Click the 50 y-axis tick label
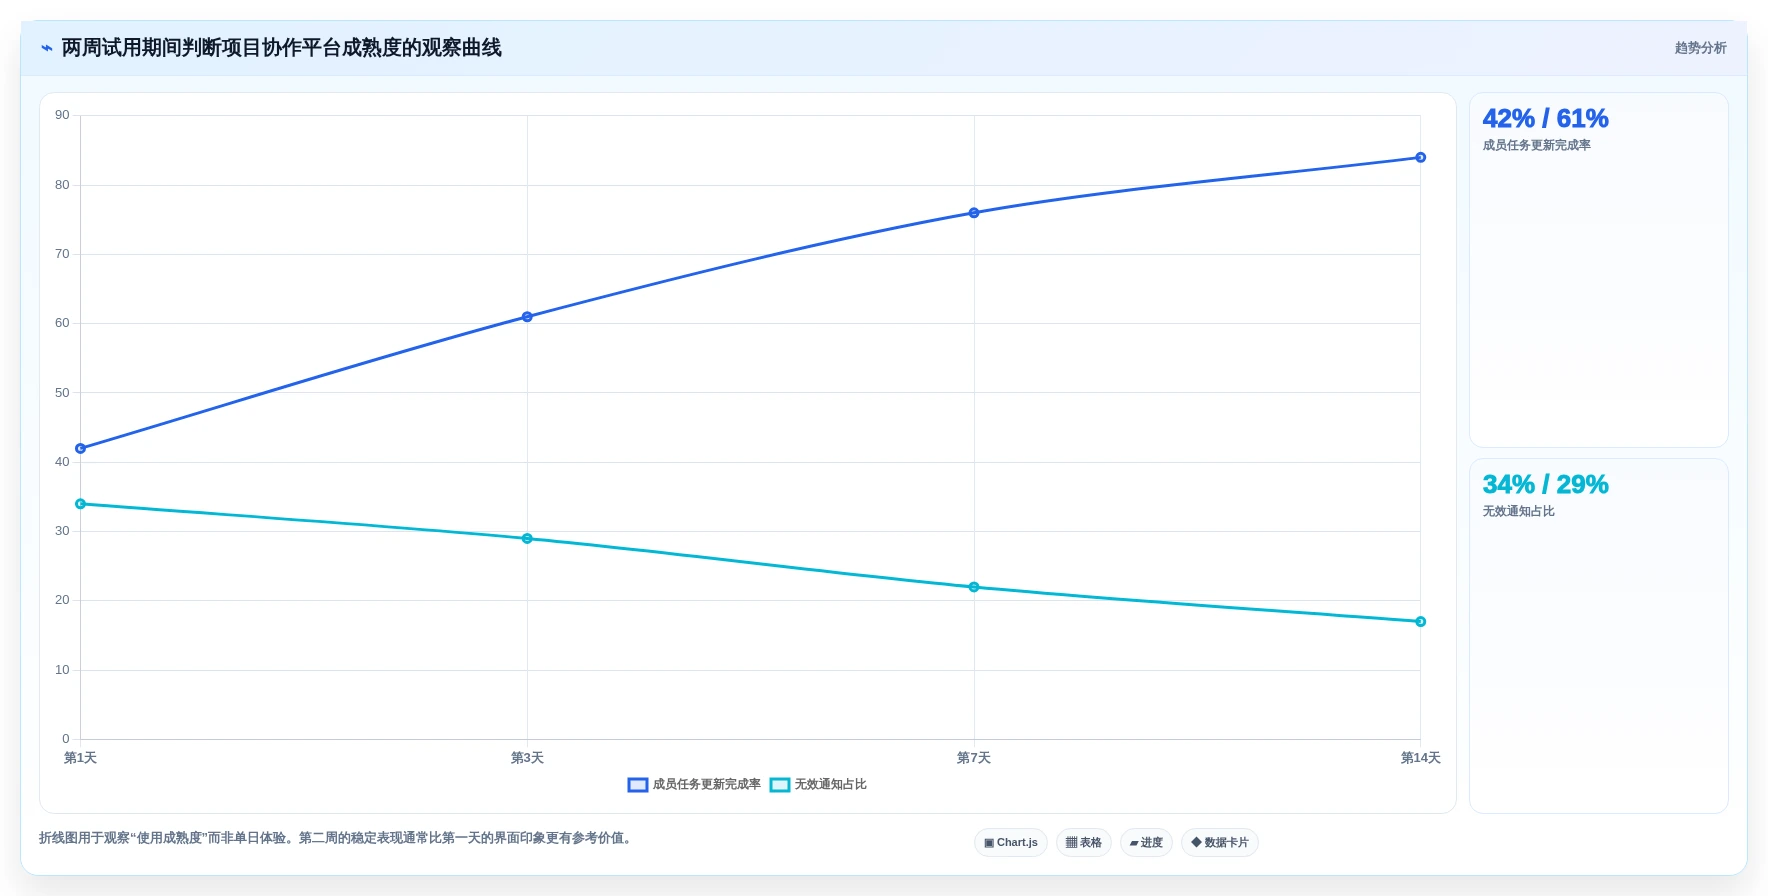This screenshot has height=896, width=1768. point(62,393)
